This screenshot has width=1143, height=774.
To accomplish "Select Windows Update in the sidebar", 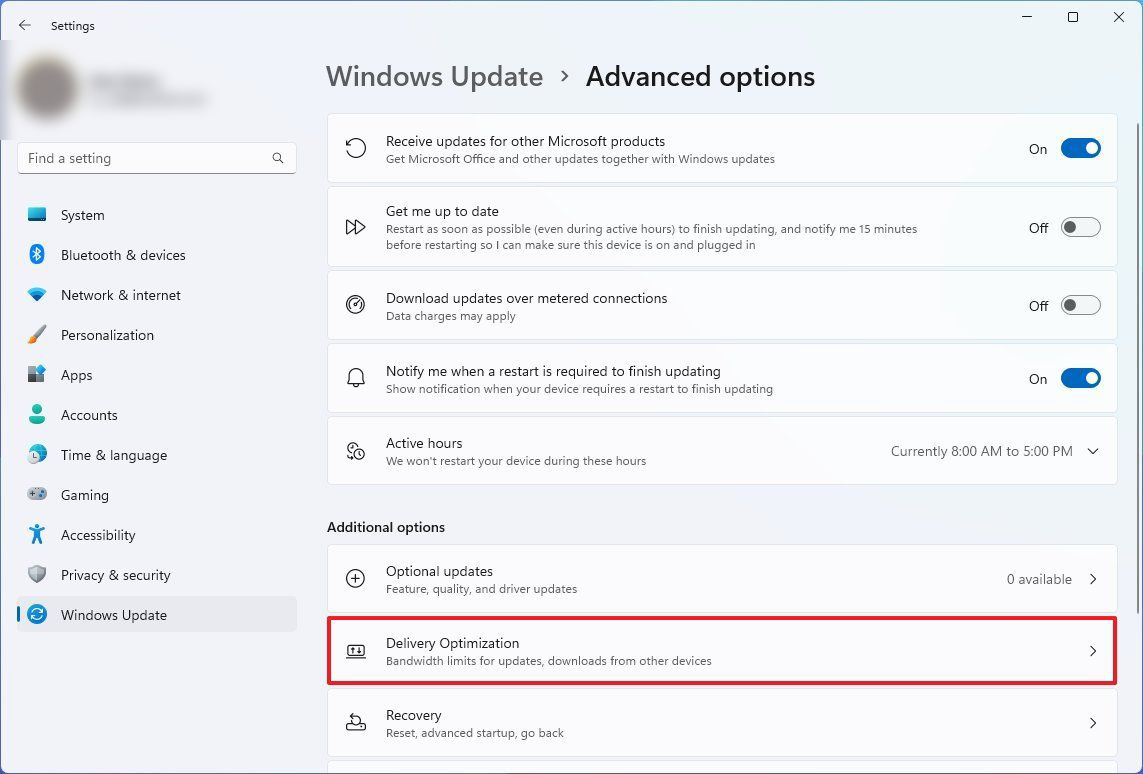I will coord(157,614).
